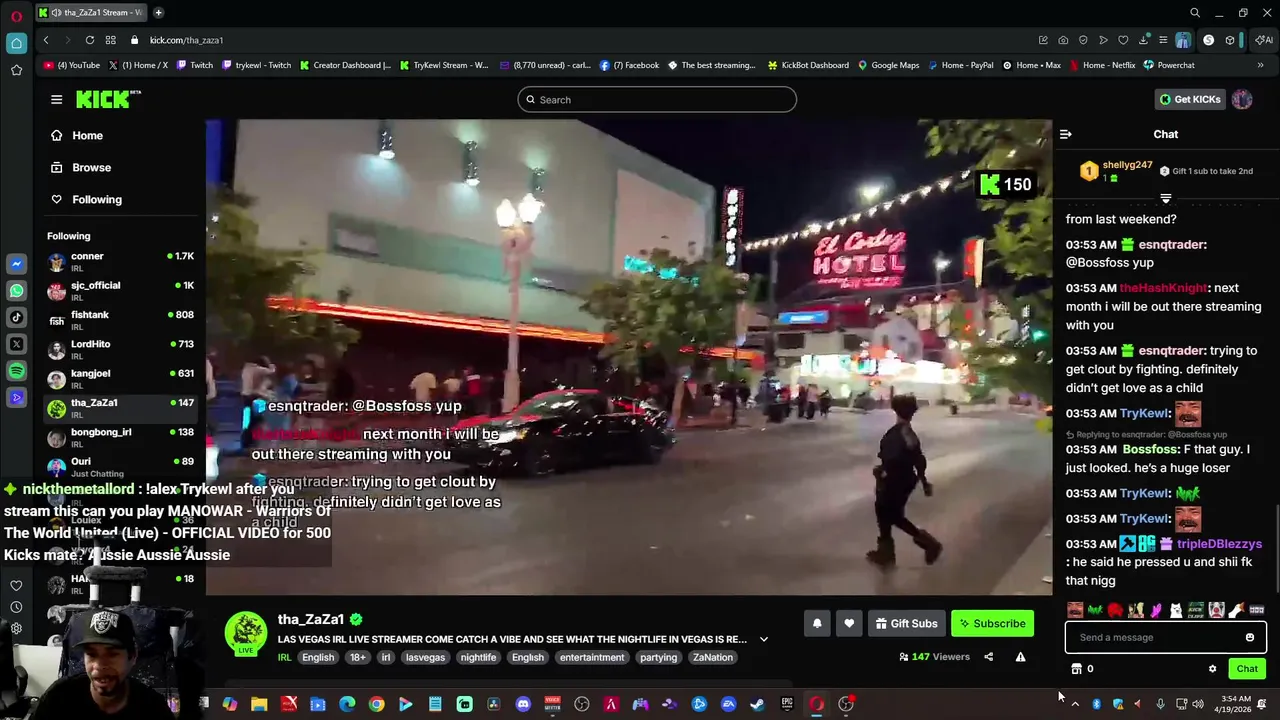Expand the stream title dropdown chevron

pyautogui.click(x=763, y=639)
